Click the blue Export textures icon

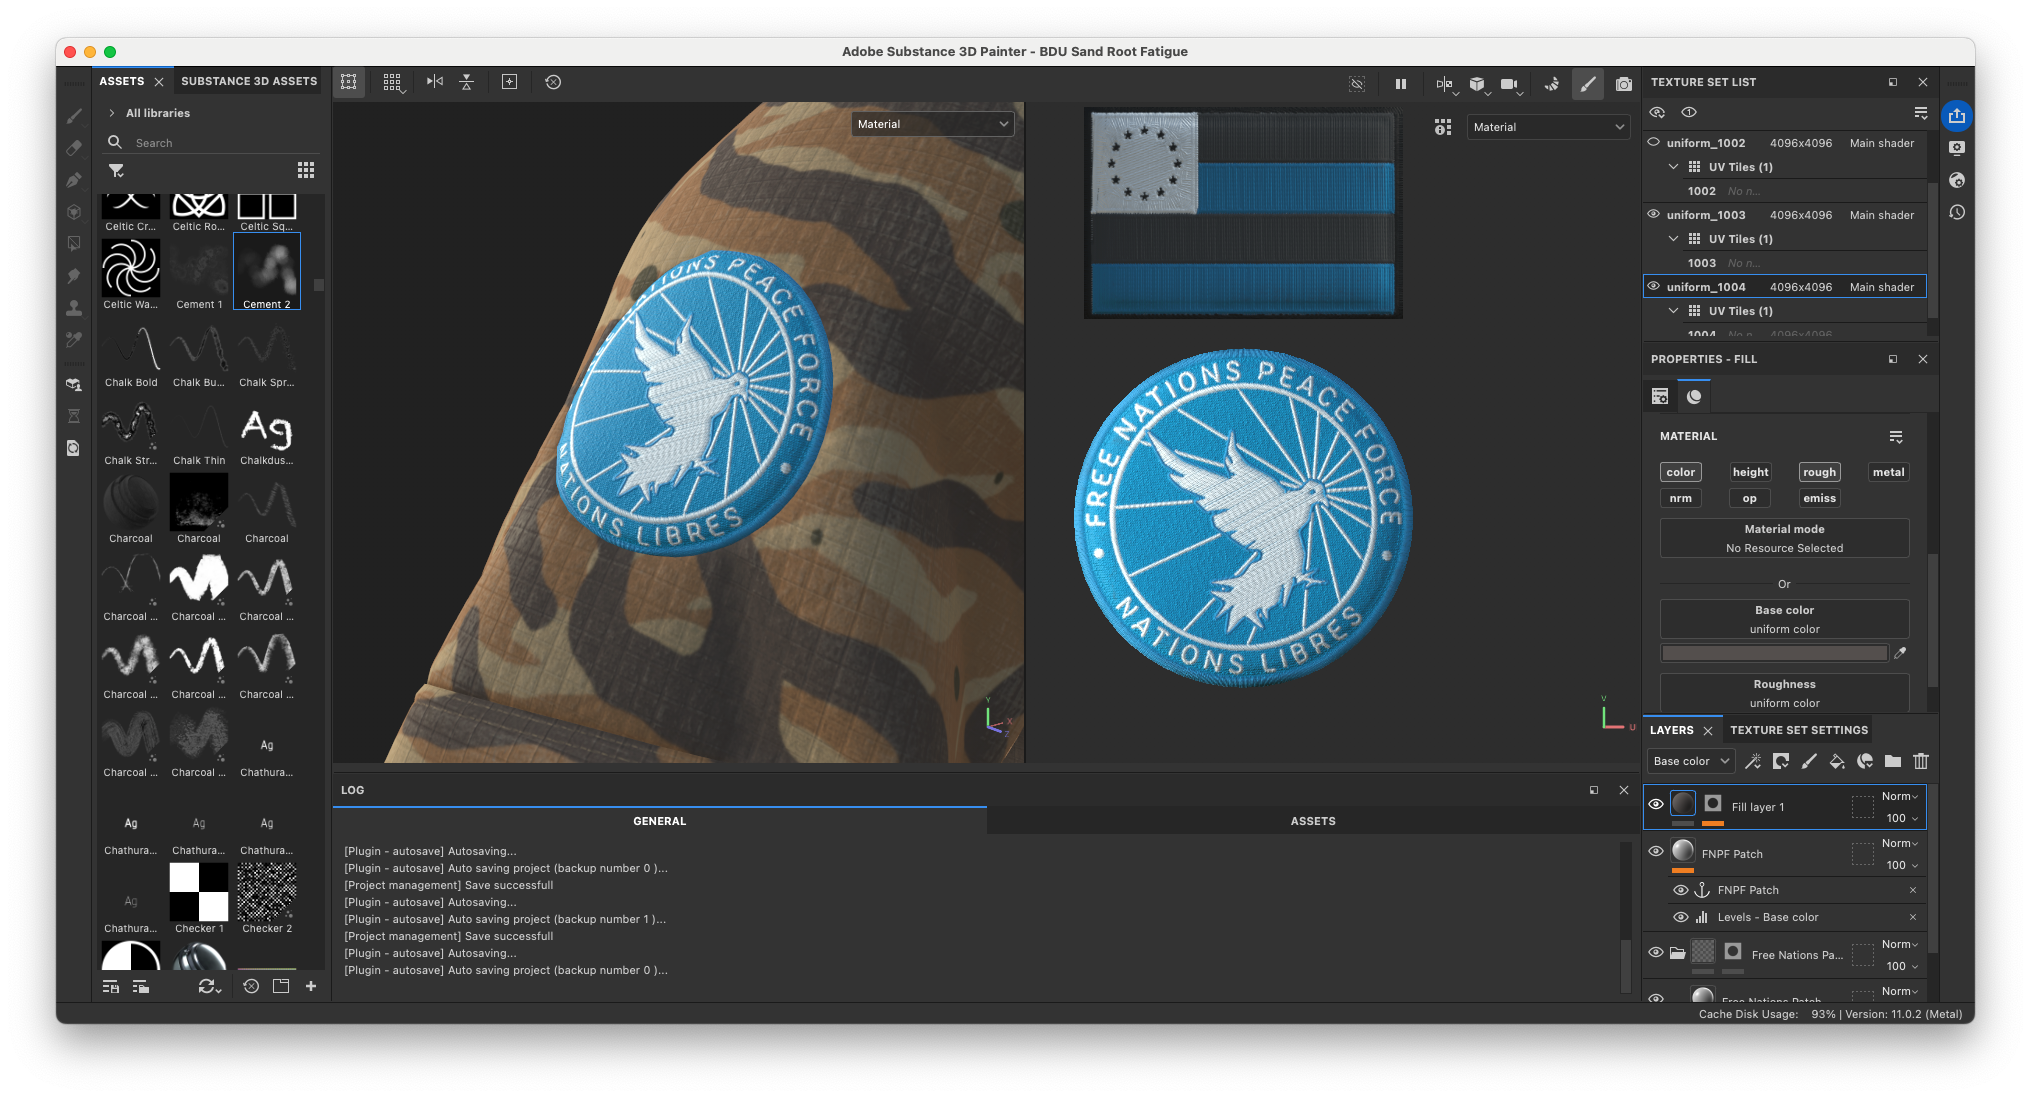(1957, 116)
